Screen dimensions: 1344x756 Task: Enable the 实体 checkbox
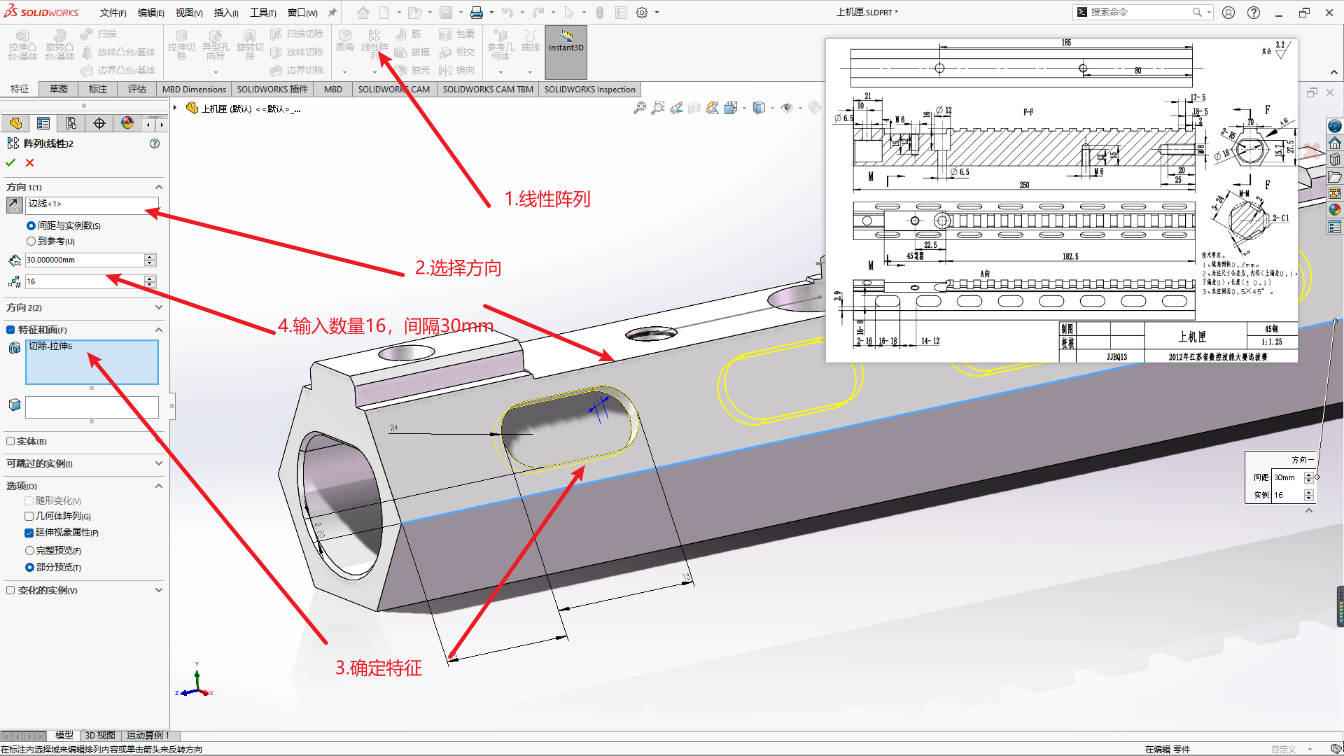point(11,441)
